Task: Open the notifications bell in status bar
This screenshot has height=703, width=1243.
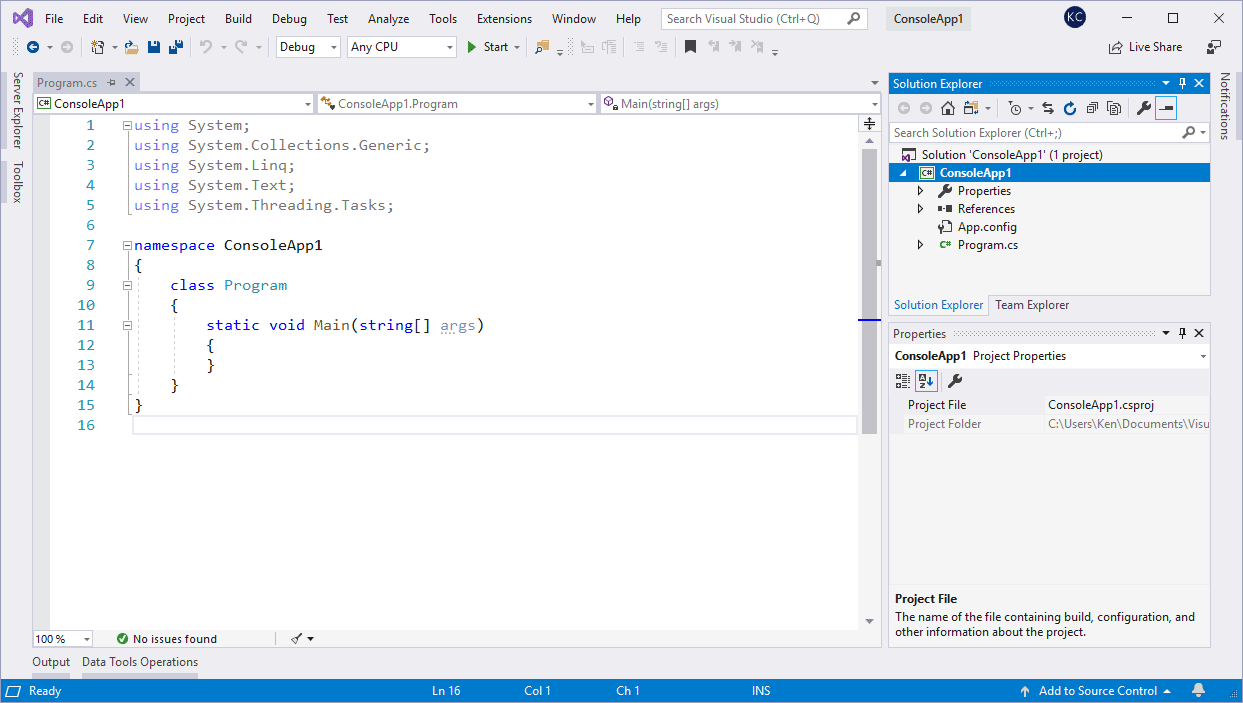Action: point(1198,691)
